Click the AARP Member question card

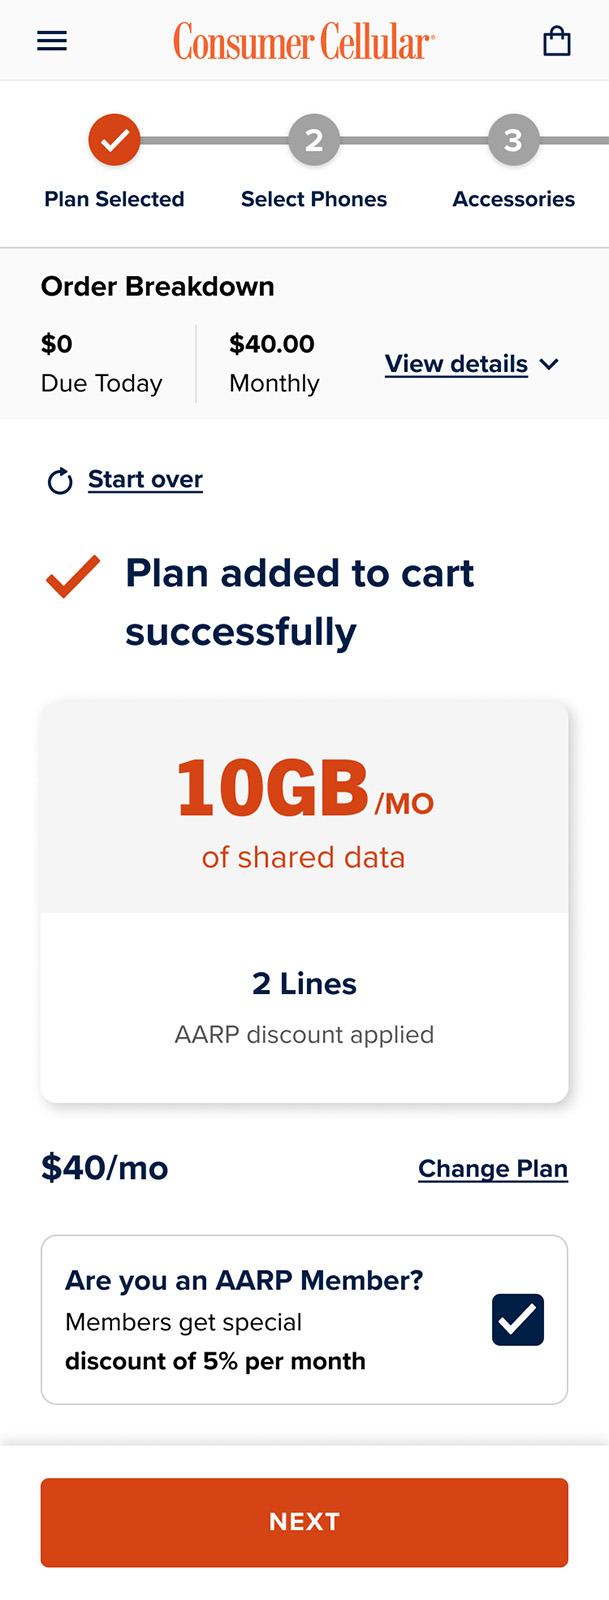point(304,1320)
